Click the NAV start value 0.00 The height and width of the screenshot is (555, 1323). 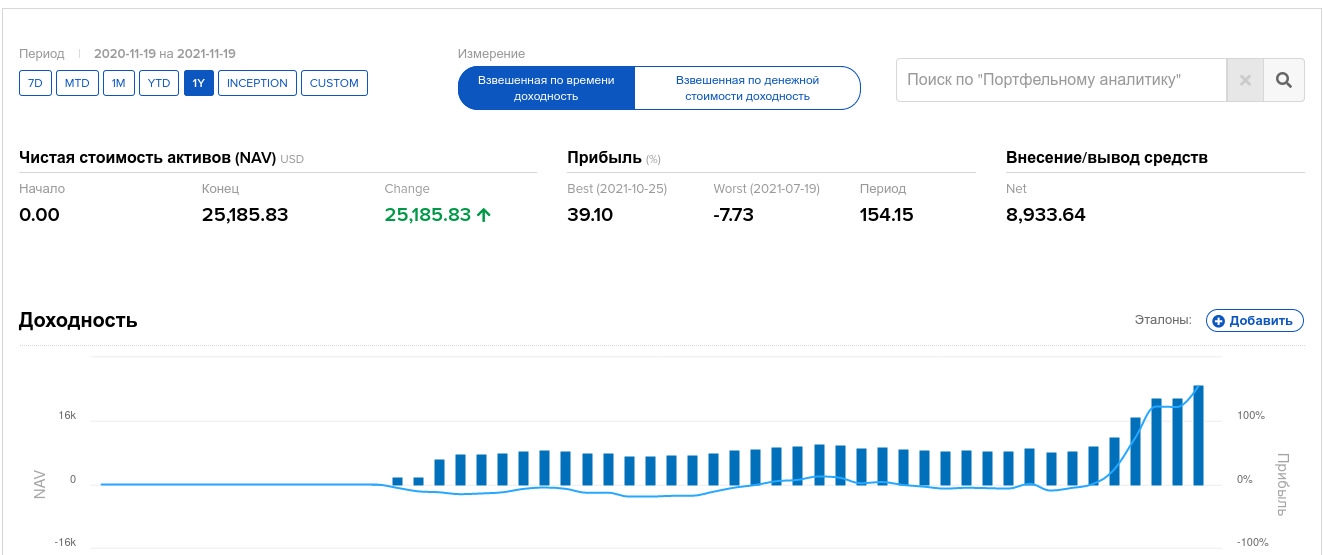(39, 215)
